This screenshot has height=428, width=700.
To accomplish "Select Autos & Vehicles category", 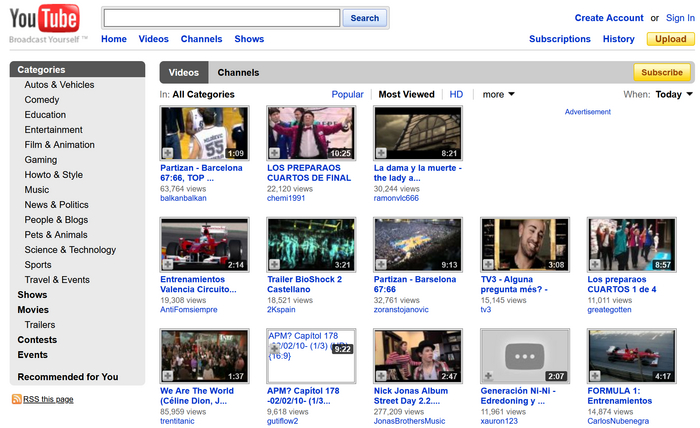I will [x=59, y=85].
